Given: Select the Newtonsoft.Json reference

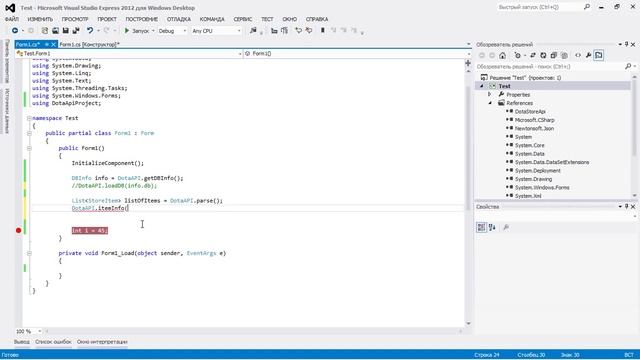Looking at the screenshot, I should pos(534,129).
